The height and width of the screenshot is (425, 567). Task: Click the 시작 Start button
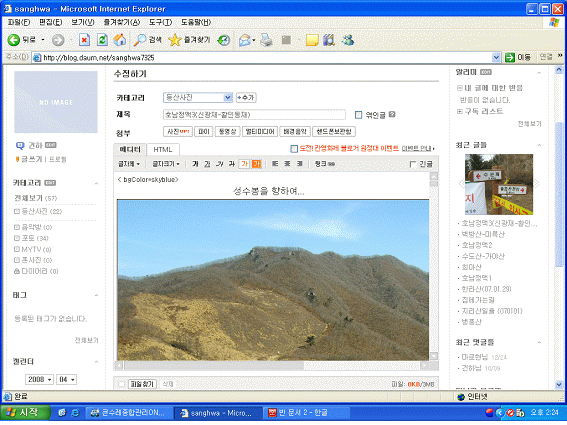tap(25, 413)
